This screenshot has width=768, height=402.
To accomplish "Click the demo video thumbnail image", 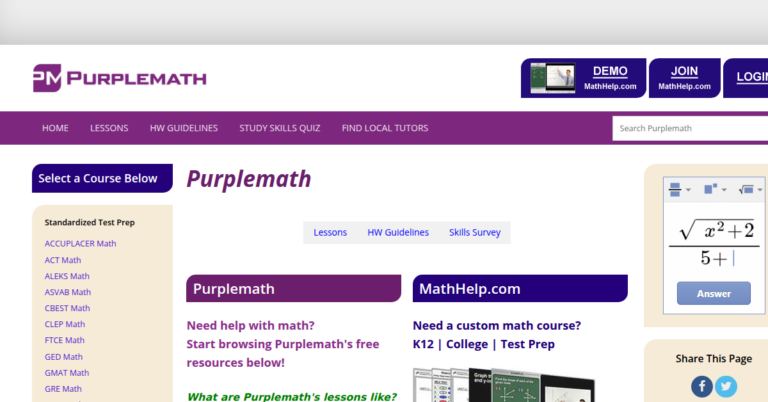I will tap(552, 78).
